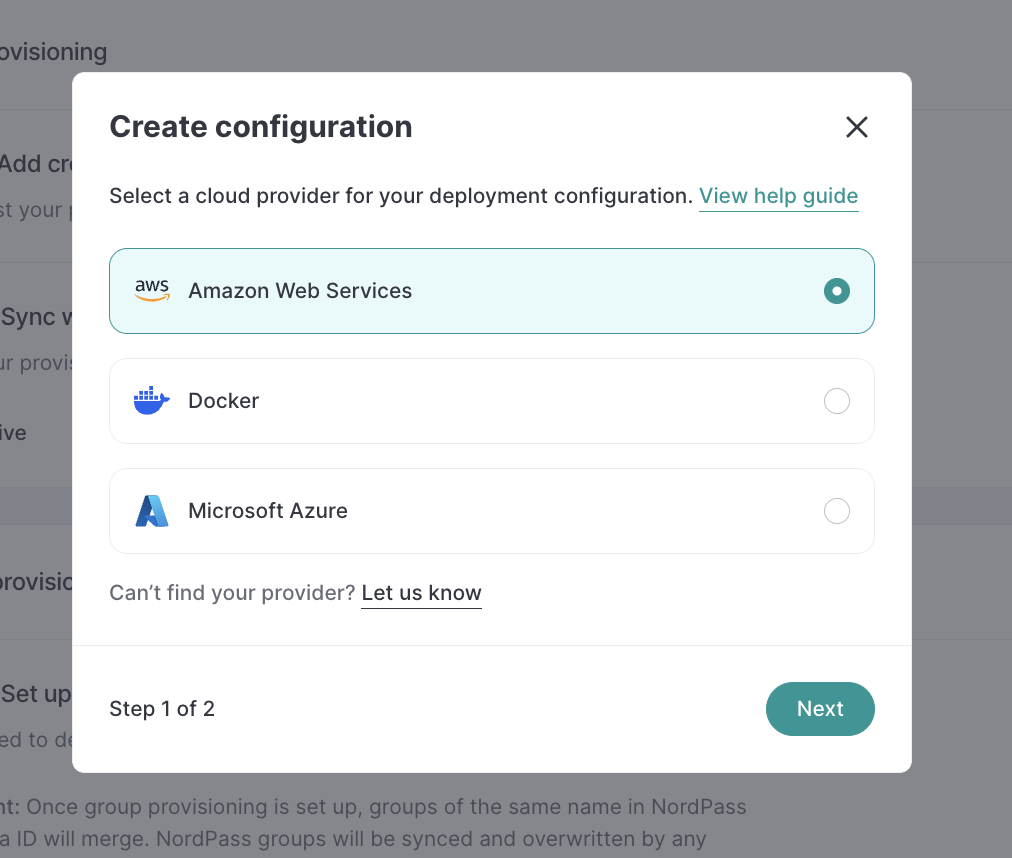Image resolution: width=1012 pixels, height=858 pixels.
Task: Click the Docker whale icon
Action: [152, 400]
